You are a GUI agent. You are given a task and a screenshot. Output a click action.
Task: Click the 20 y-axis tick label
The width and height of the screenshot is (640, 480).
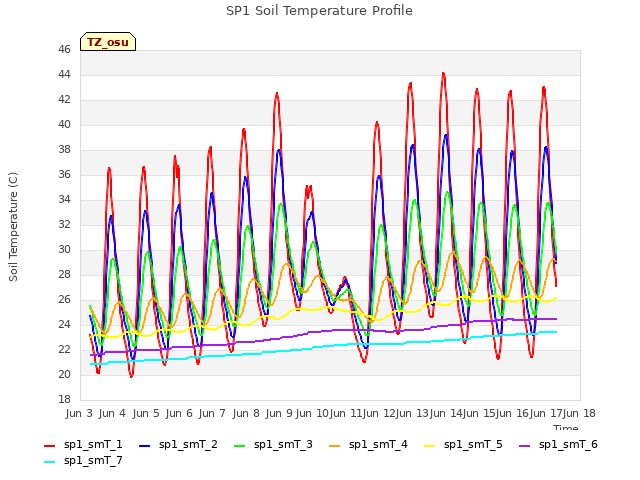[x=64, y=374]
